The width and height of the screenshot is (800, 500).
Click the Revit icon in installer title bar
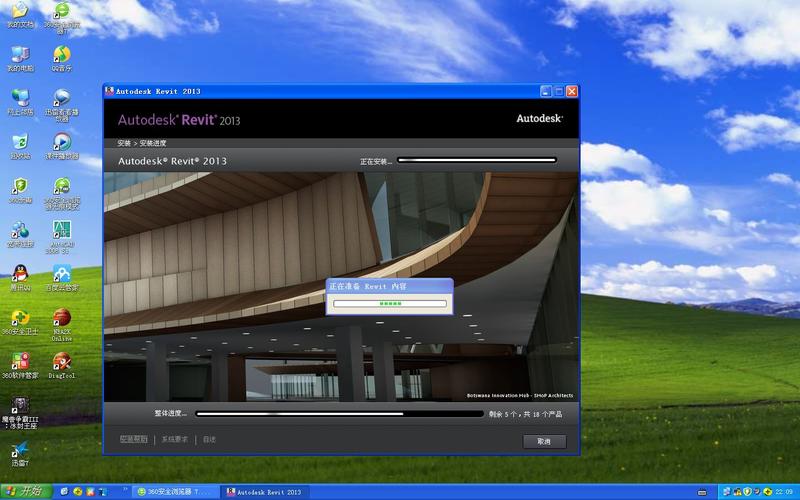pyautogui.click(x=109, y=91)
